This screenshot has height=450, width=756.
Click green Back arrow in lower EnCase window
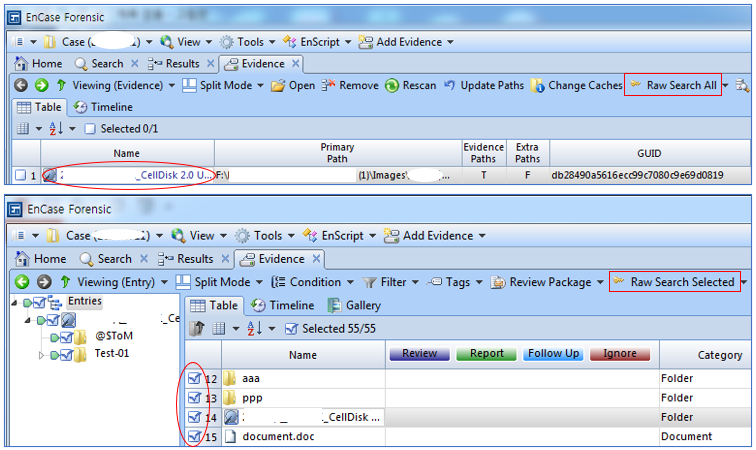[22, 282]
